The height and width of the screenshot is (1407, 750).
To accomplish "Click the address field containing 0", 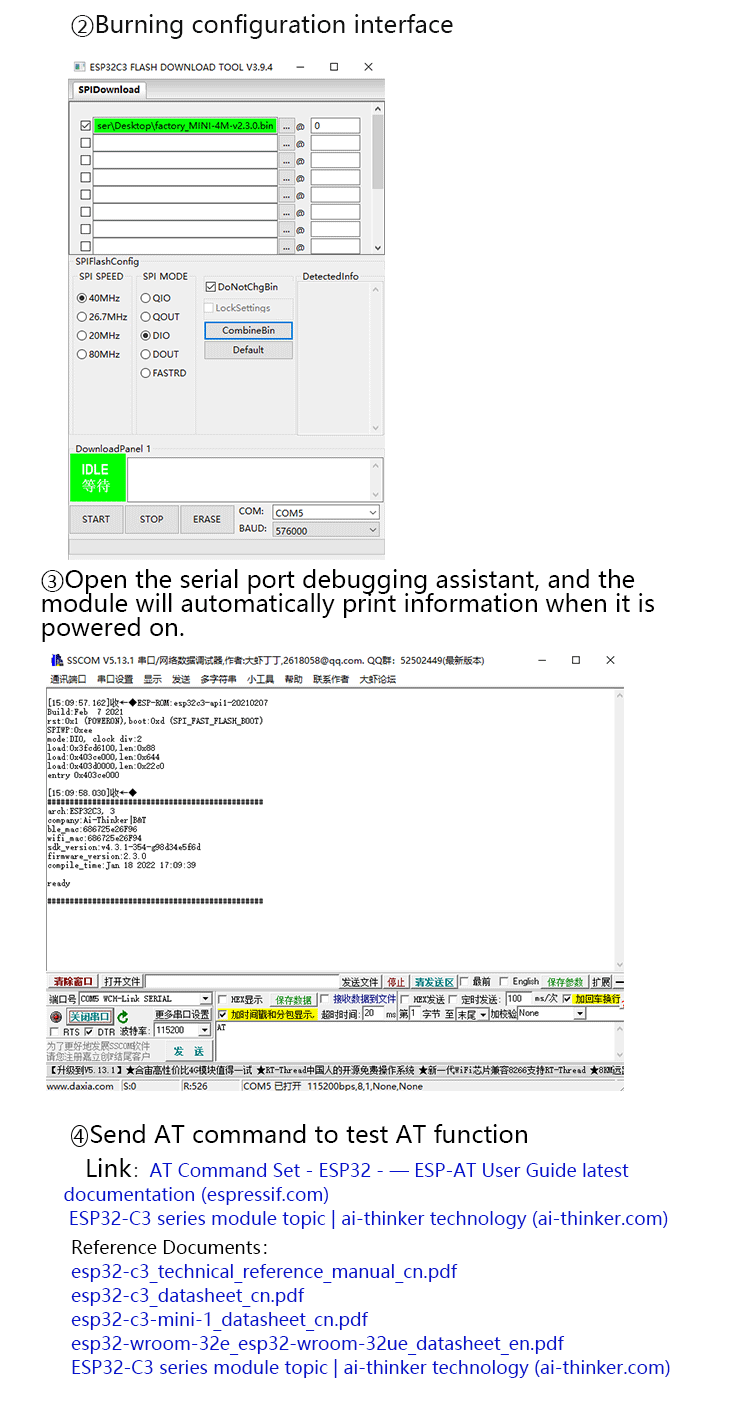I will pos(334,126).
